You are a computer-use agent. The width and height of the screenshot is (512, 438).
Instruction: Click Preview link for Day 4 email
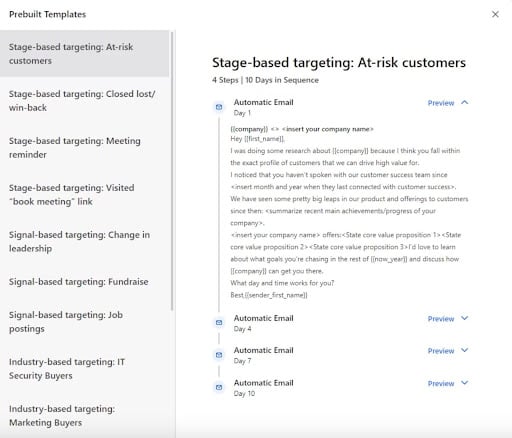(x=441, y=319)
